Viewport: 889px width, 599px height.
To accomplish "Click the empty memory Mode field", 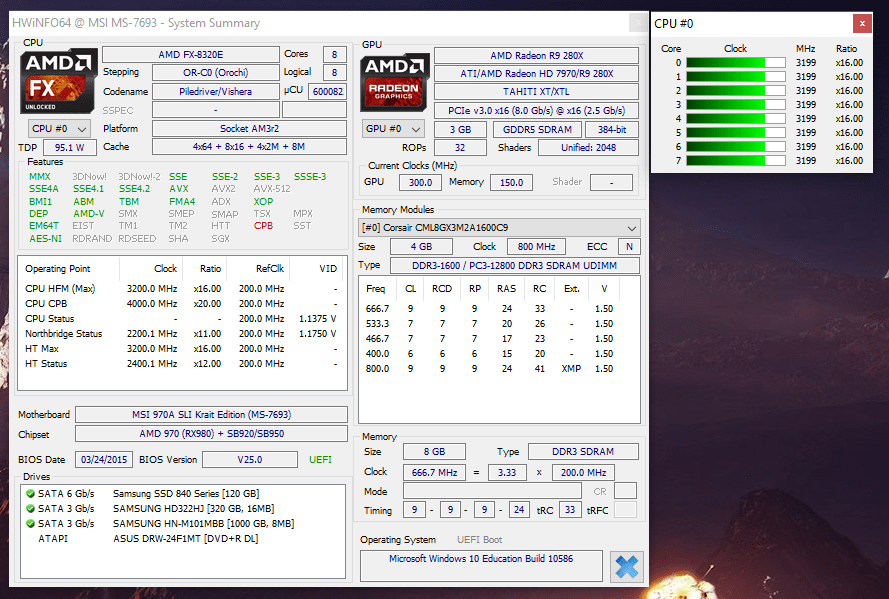I will coord(492,491).
